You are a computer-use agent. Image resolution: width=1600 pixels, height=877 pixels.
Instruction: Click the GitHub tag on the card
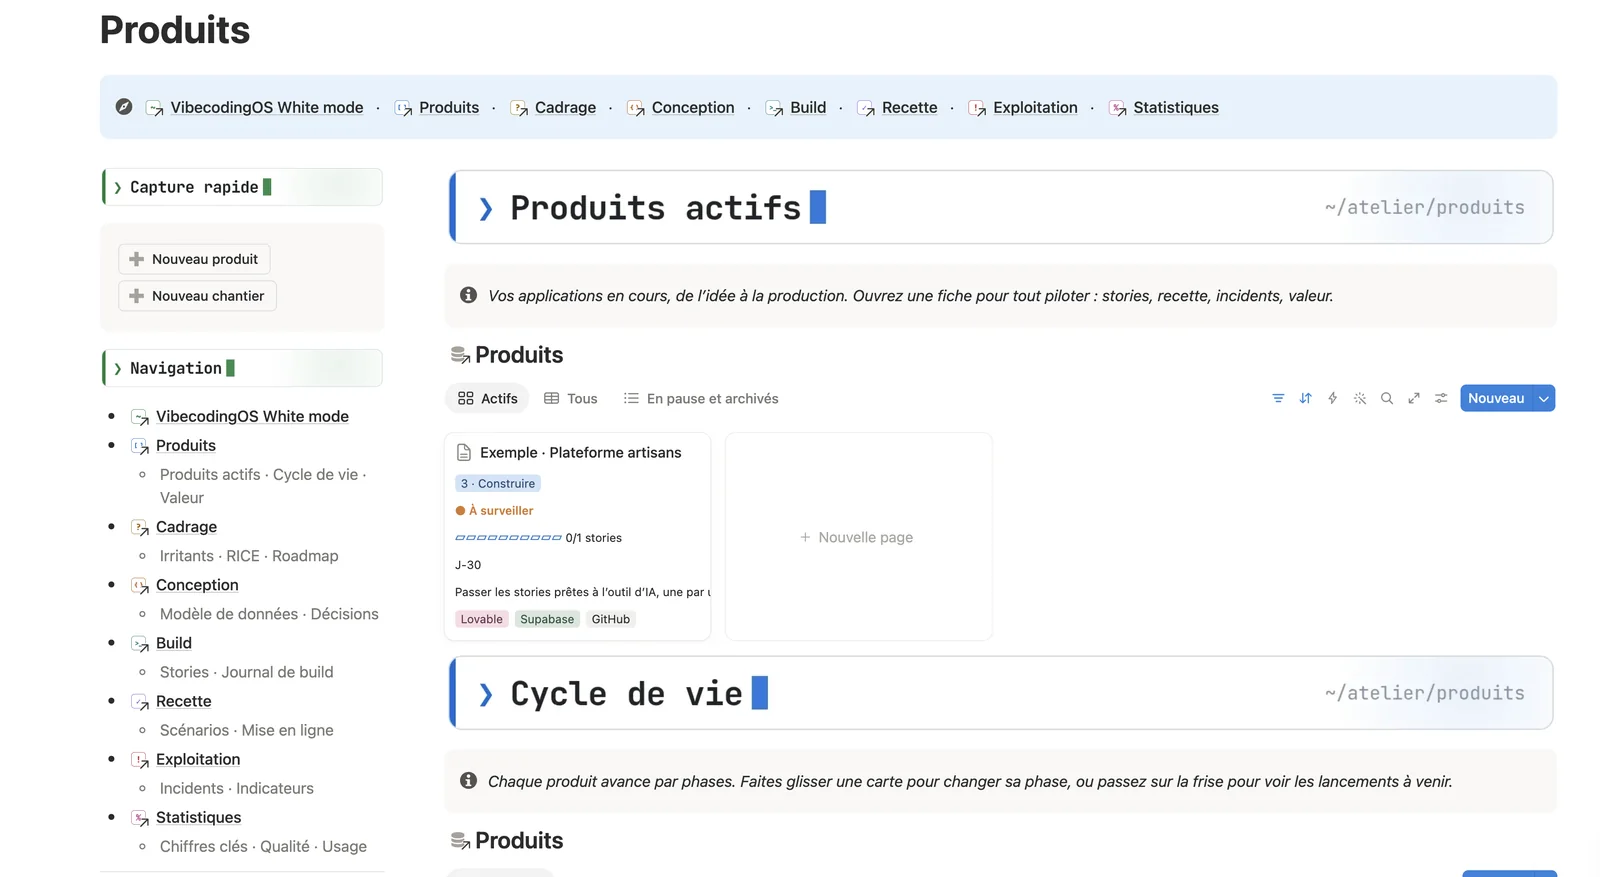[x=610, y=619]
